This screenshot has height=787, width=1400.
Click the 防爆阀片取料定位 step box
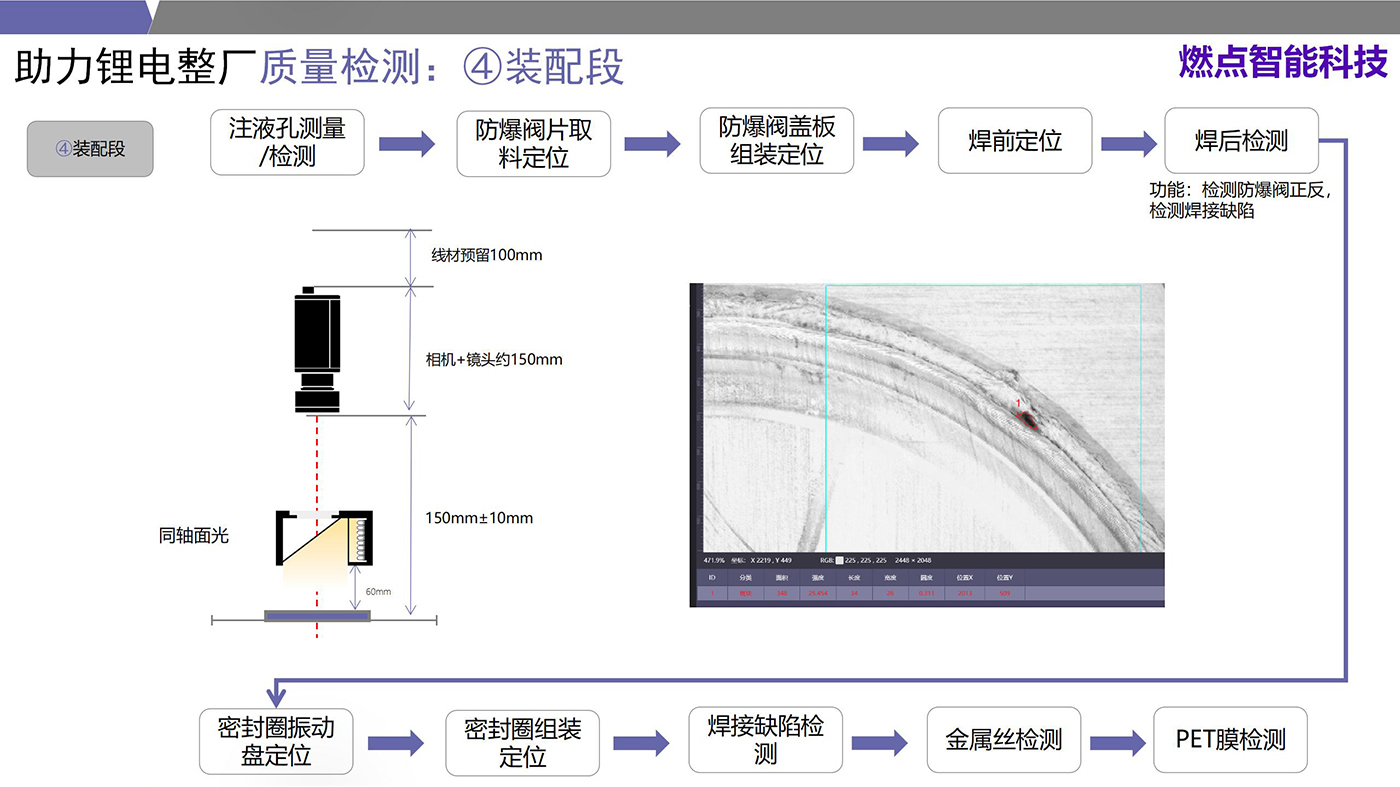click(533, 143)
